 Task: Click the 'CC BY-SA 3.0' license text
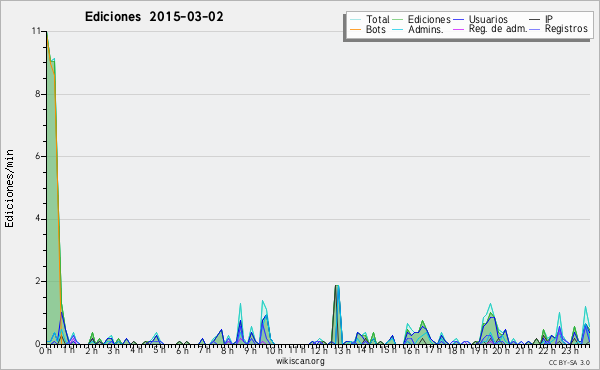tap(569, 363)
